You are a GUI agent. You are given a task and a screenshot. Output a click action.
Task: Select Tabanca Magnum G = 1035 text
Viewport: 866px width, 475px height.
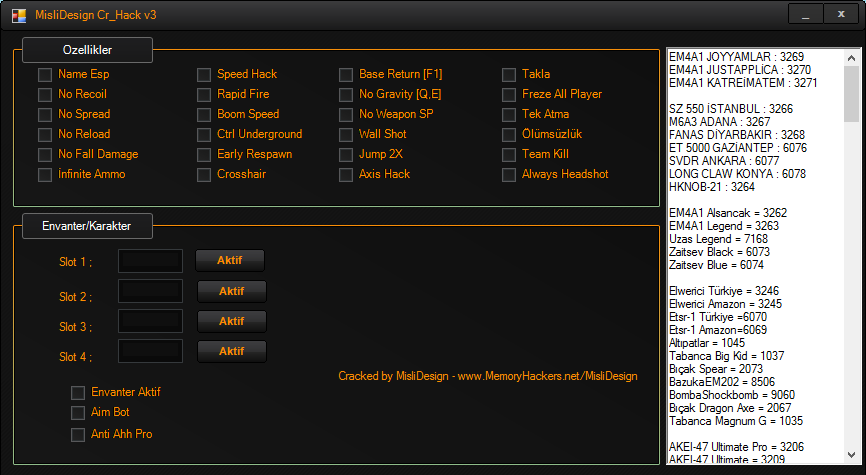(736, 421)
